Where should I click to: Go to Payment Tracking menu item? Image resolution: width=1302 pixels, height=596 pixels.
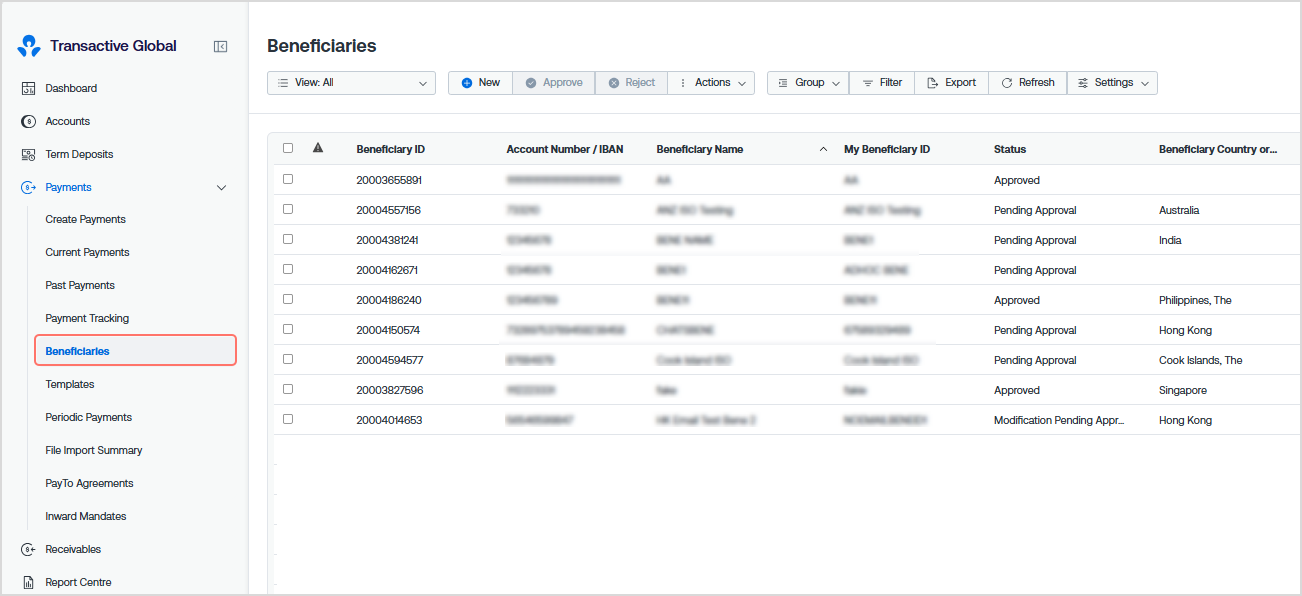click(87, 318)
